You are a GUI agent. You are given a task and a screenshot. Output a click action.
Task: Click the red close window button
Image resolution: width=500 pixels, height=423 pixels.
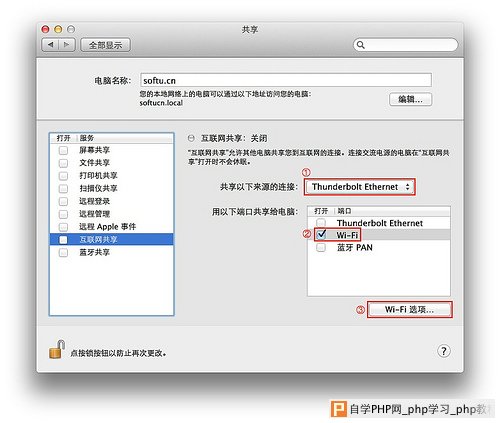pos(45,29)
